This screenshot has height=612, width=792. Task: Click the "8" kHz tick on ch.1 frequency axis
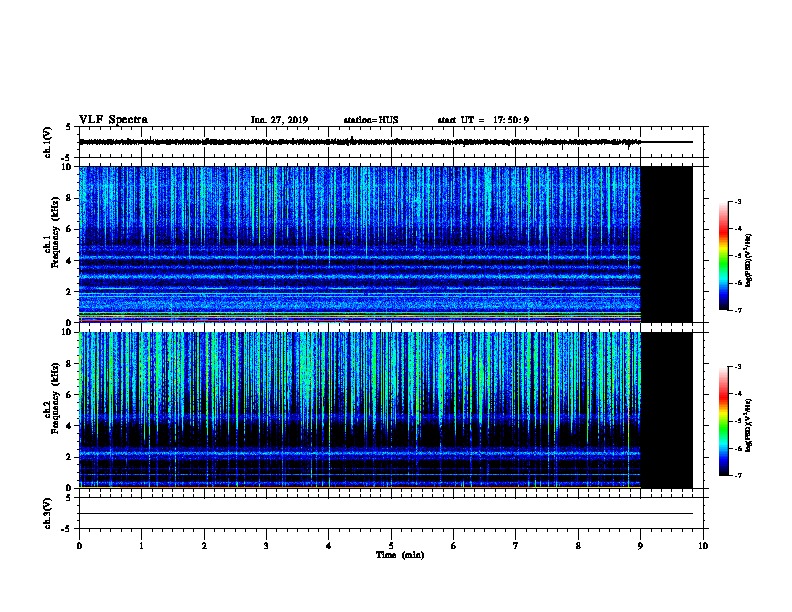pos(69,198)
